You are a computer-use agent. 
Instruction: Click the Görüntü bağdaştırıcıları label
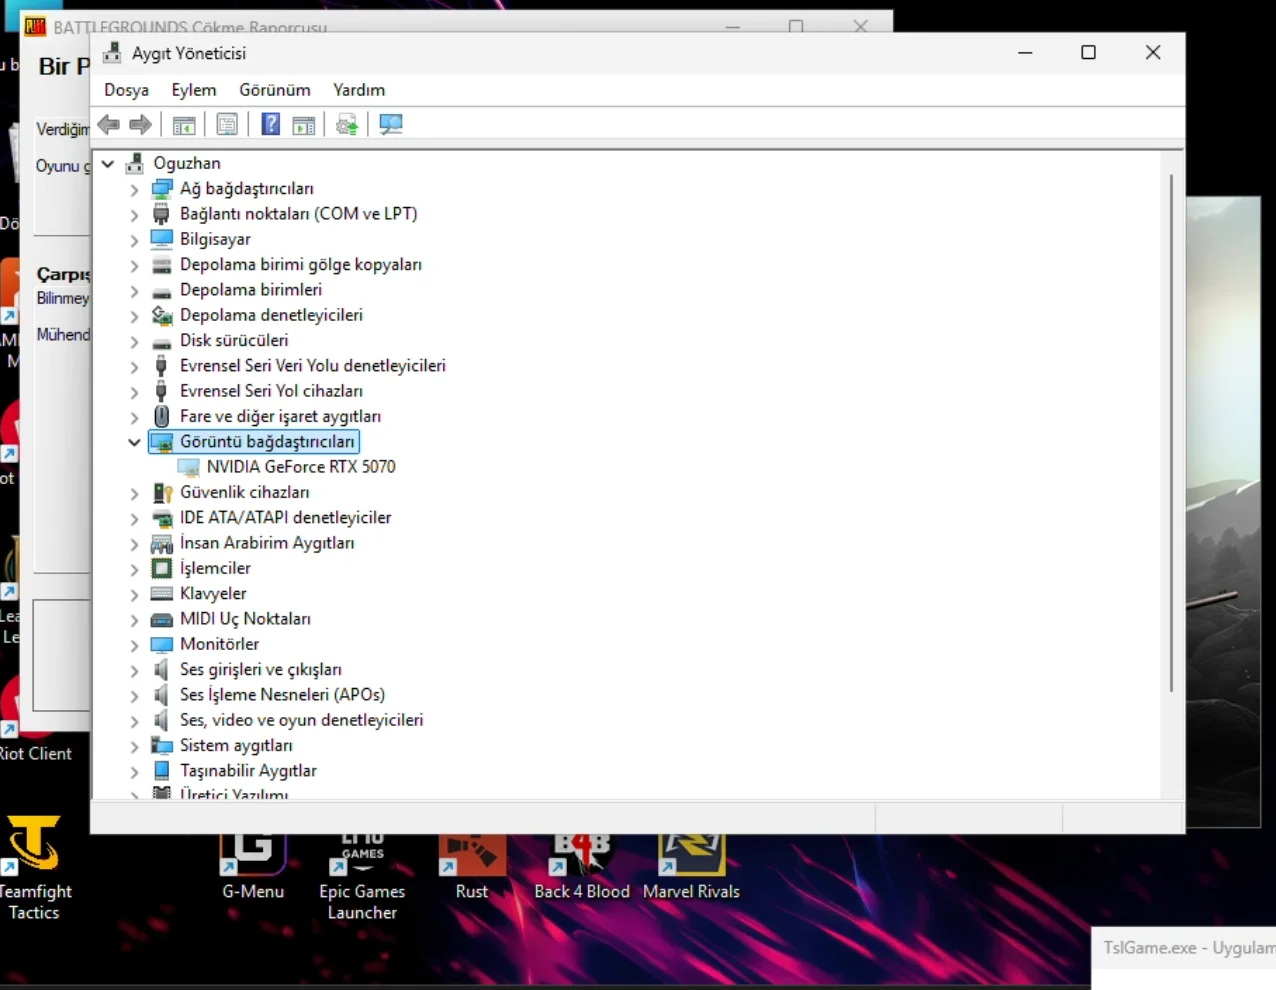pyautogui.click(x=267, y=442)
